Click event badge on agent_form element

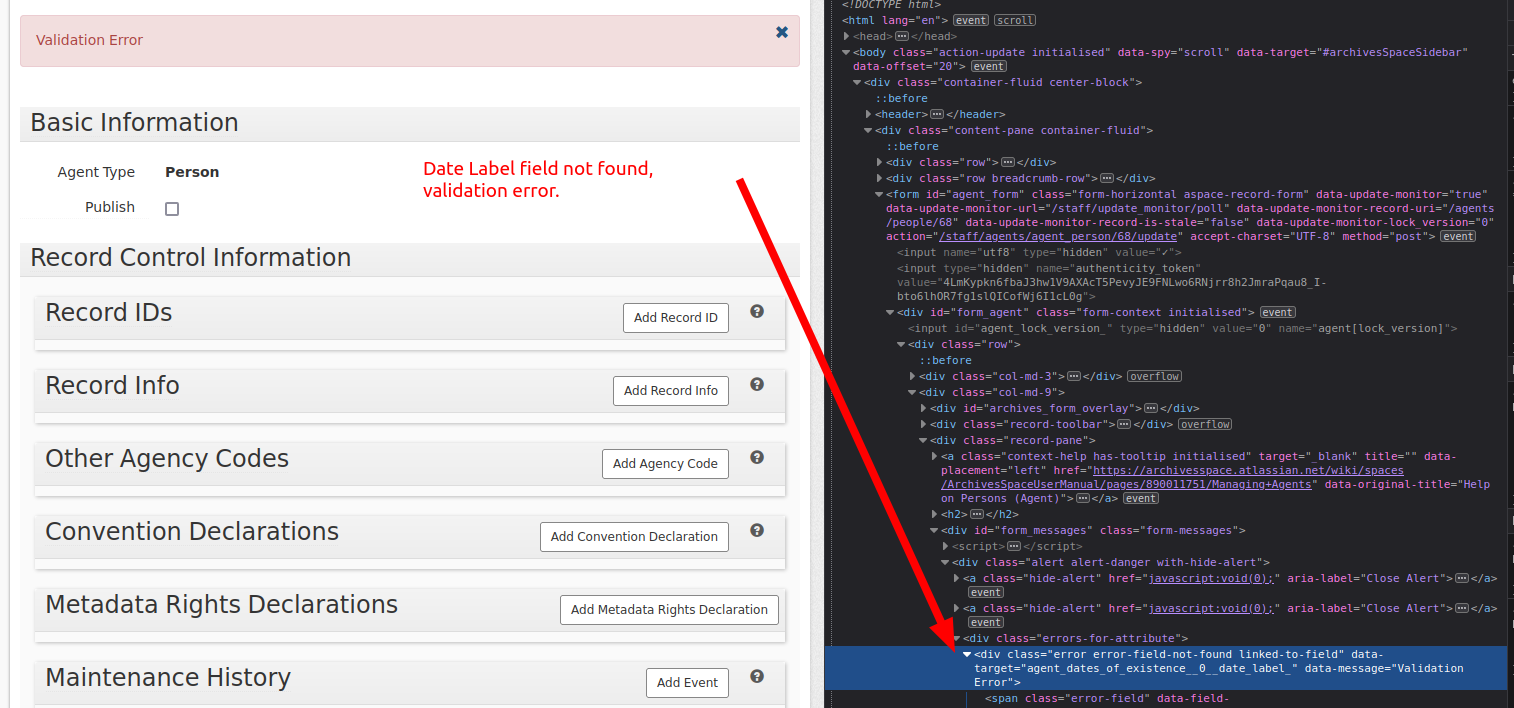(x=1458, y=236)
